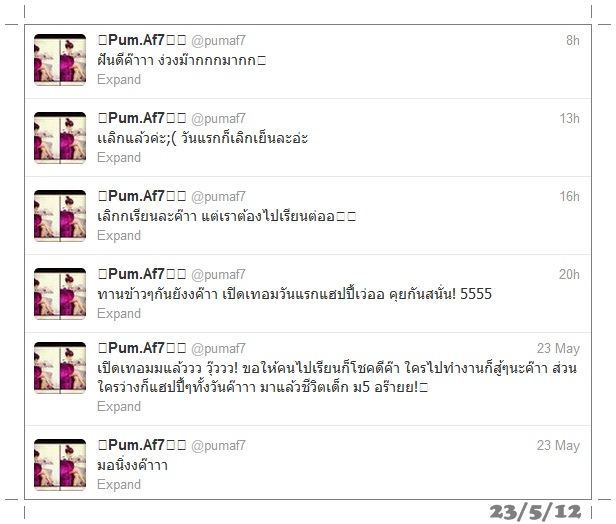
Task: Expand the tweet posted 13h ago
Action: click(x=119, y=158)
